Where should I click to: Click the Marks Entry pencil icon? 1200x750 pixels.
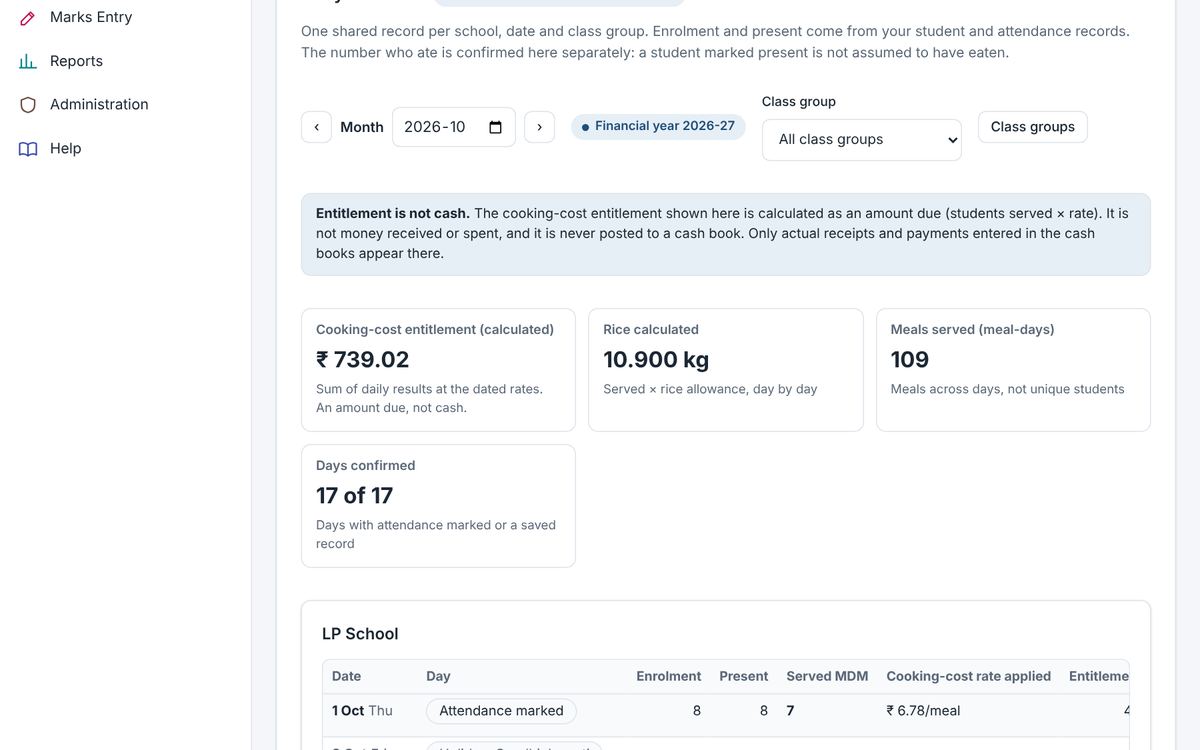[x=28, y=18]
